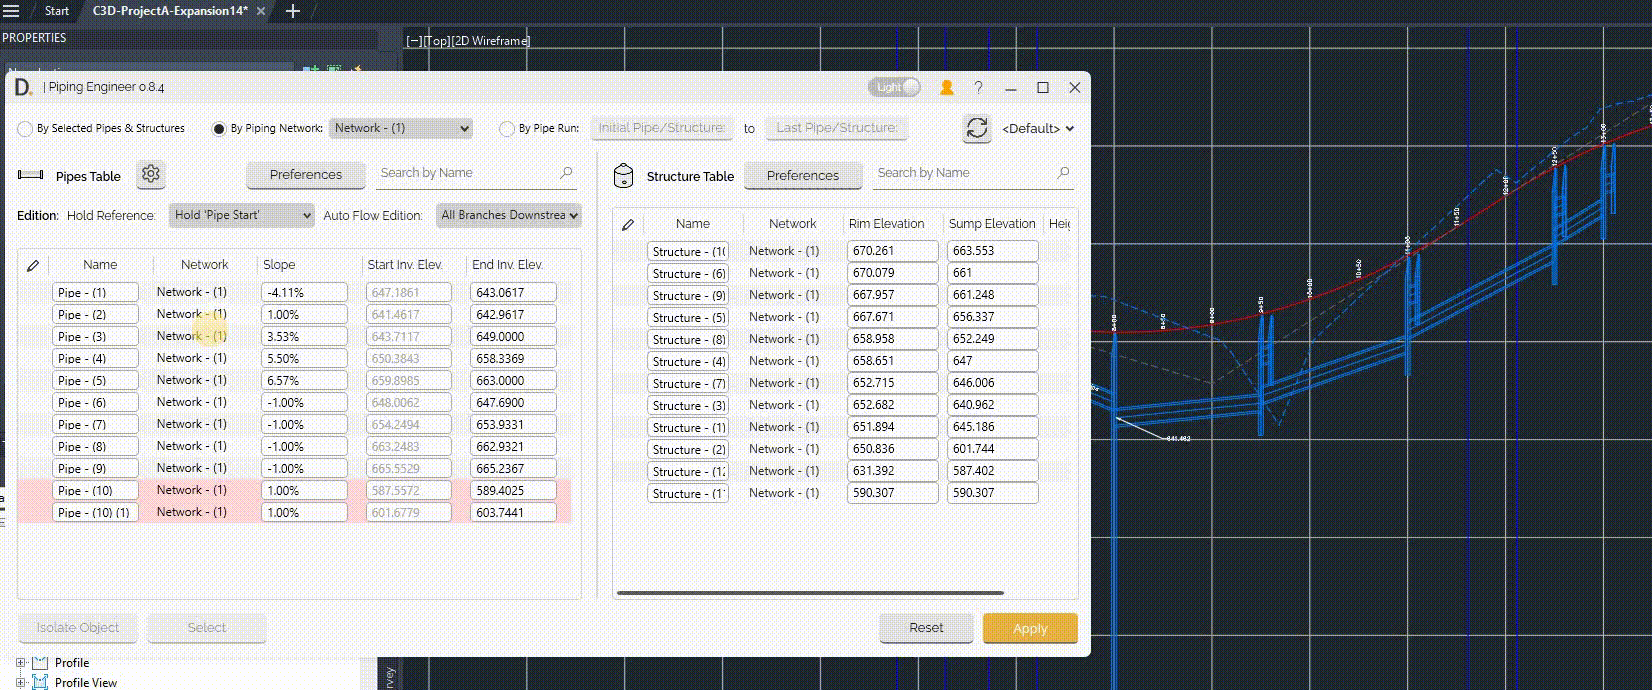Click the pencil edit icon in Pipes Table

33,265
